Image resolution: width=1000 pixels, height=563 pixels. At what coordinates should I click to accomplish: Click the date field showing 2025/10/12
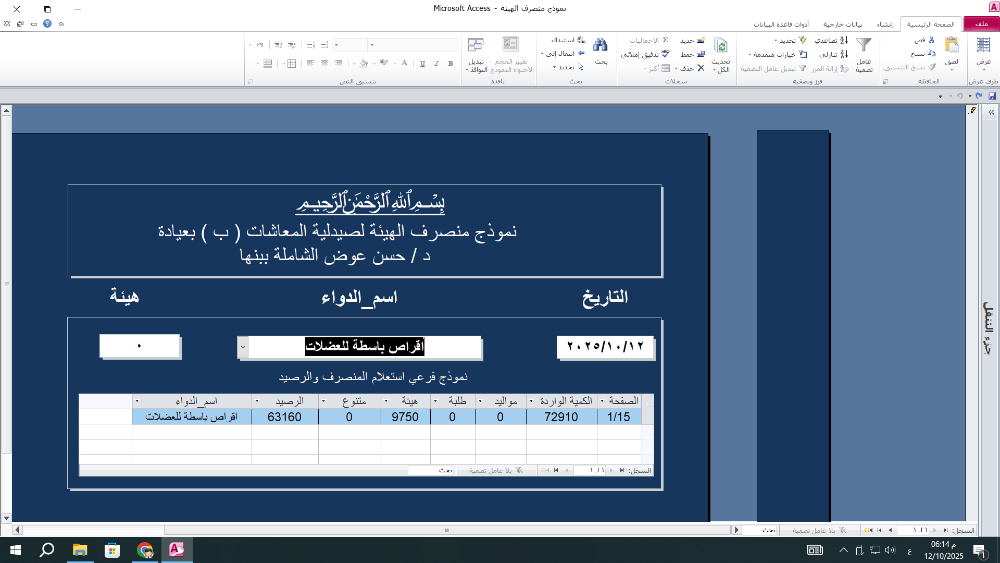click(x=620, y=347)
